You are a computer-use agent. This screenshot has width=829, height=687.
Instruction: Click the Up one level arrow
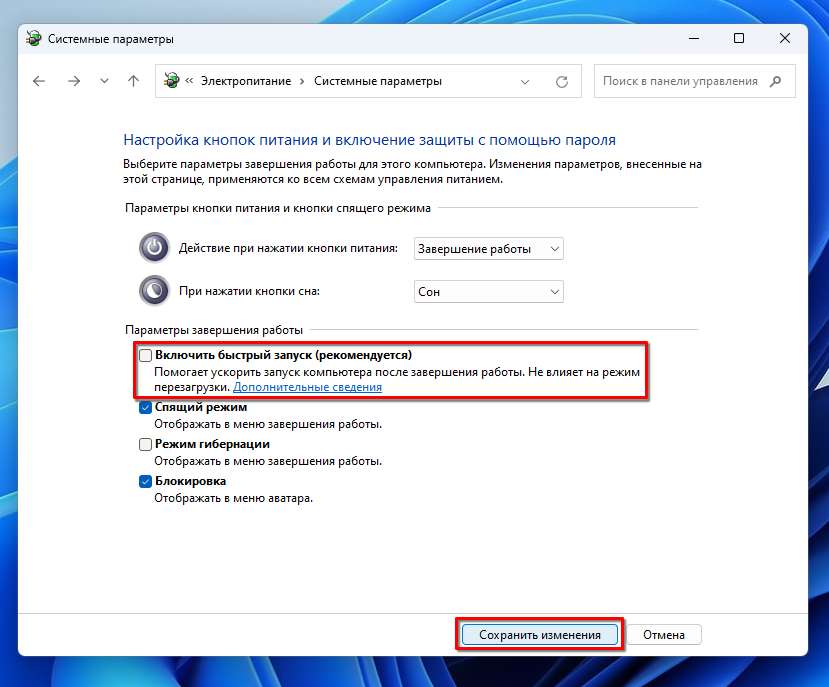click(134, 81)
